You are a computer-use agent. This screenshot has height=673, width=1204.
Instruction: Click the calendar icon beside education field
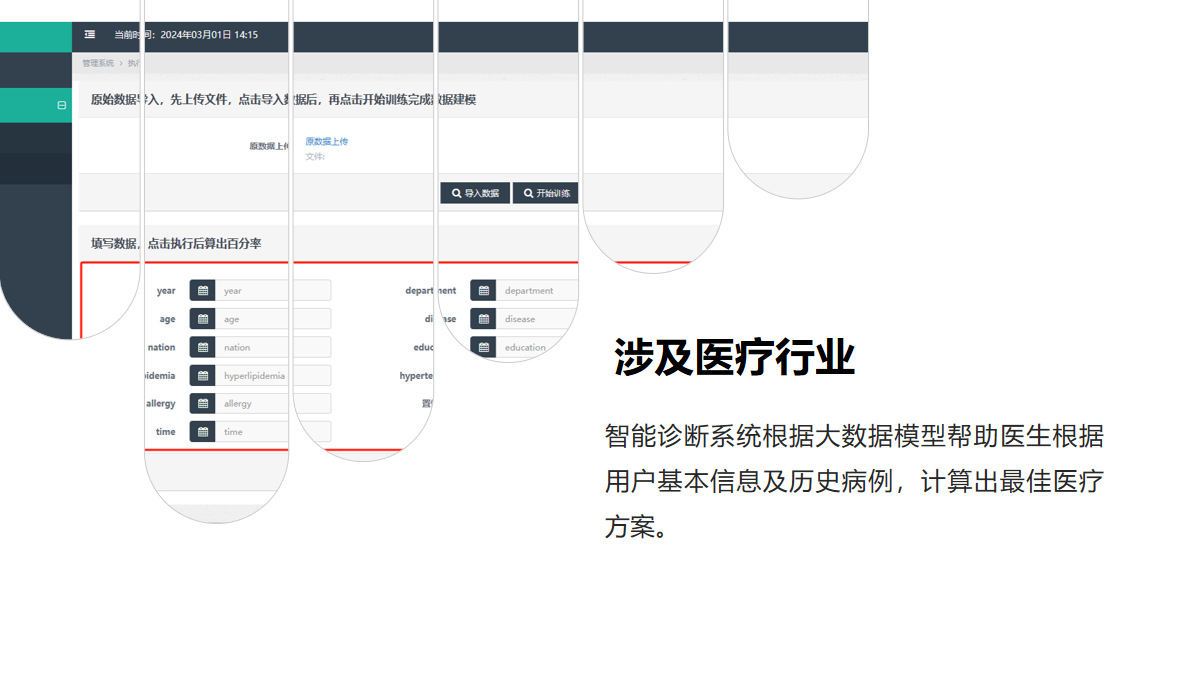[x=484, y=347]
